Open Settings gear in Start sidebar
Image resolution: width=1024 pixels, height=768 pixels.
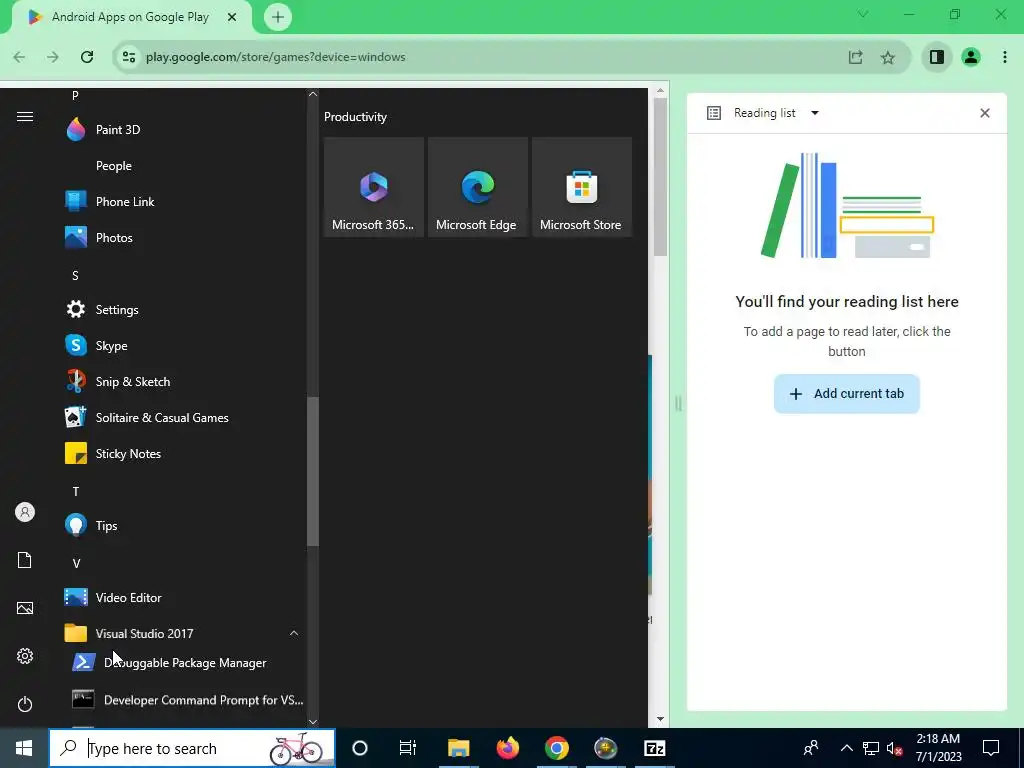(25, 656)
